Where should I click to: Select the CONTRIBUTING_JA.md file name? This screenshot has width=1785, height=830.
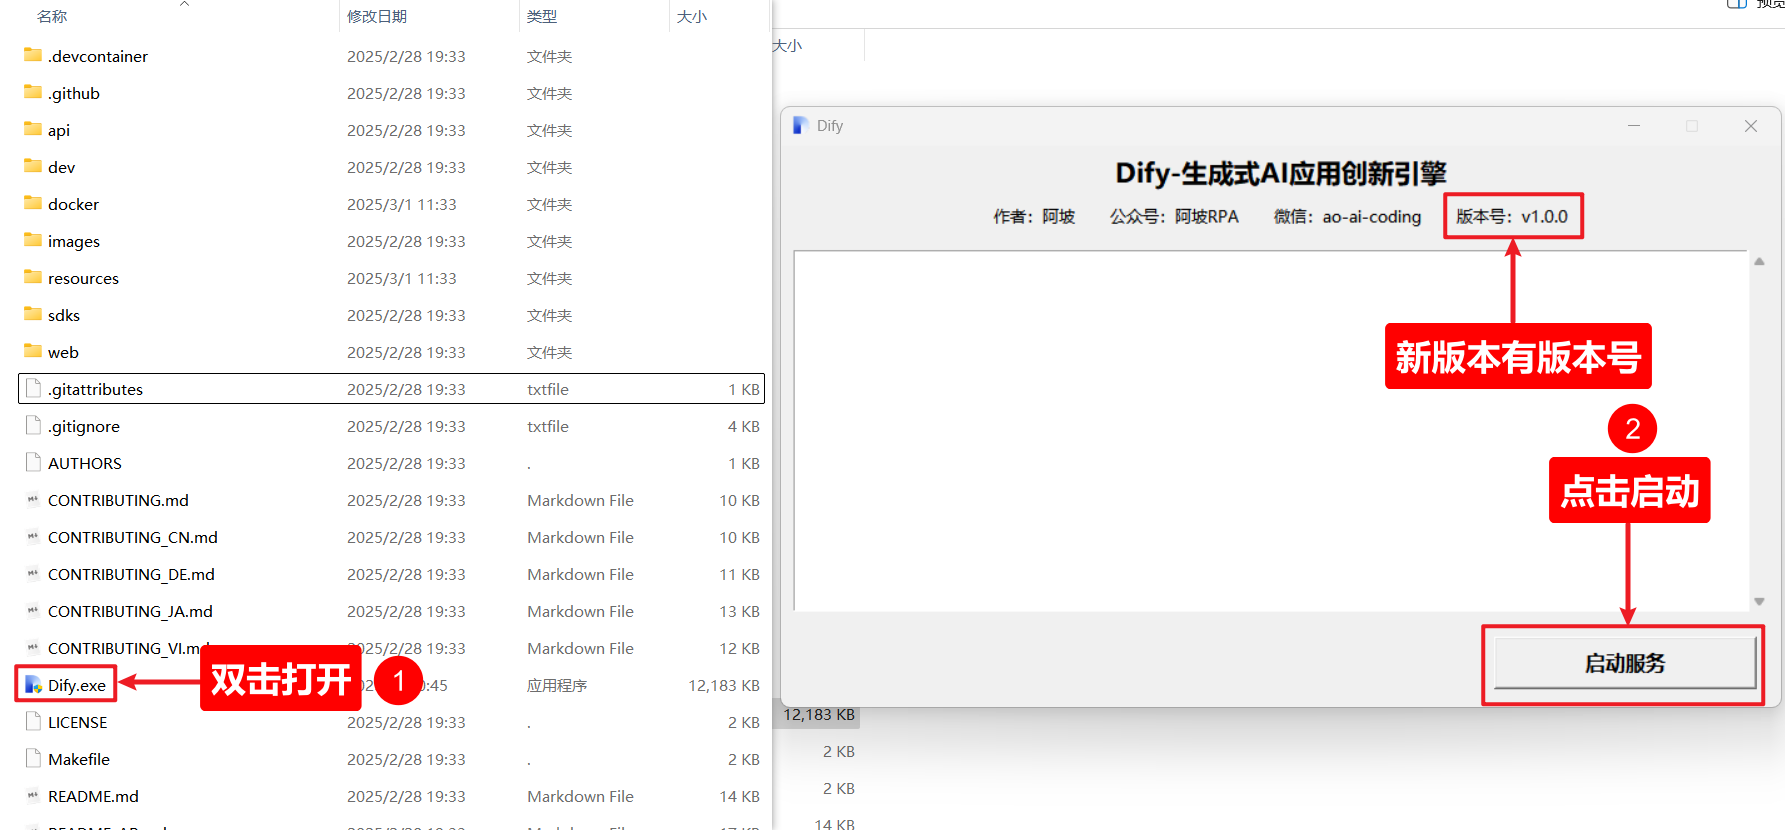pos(130,611)
